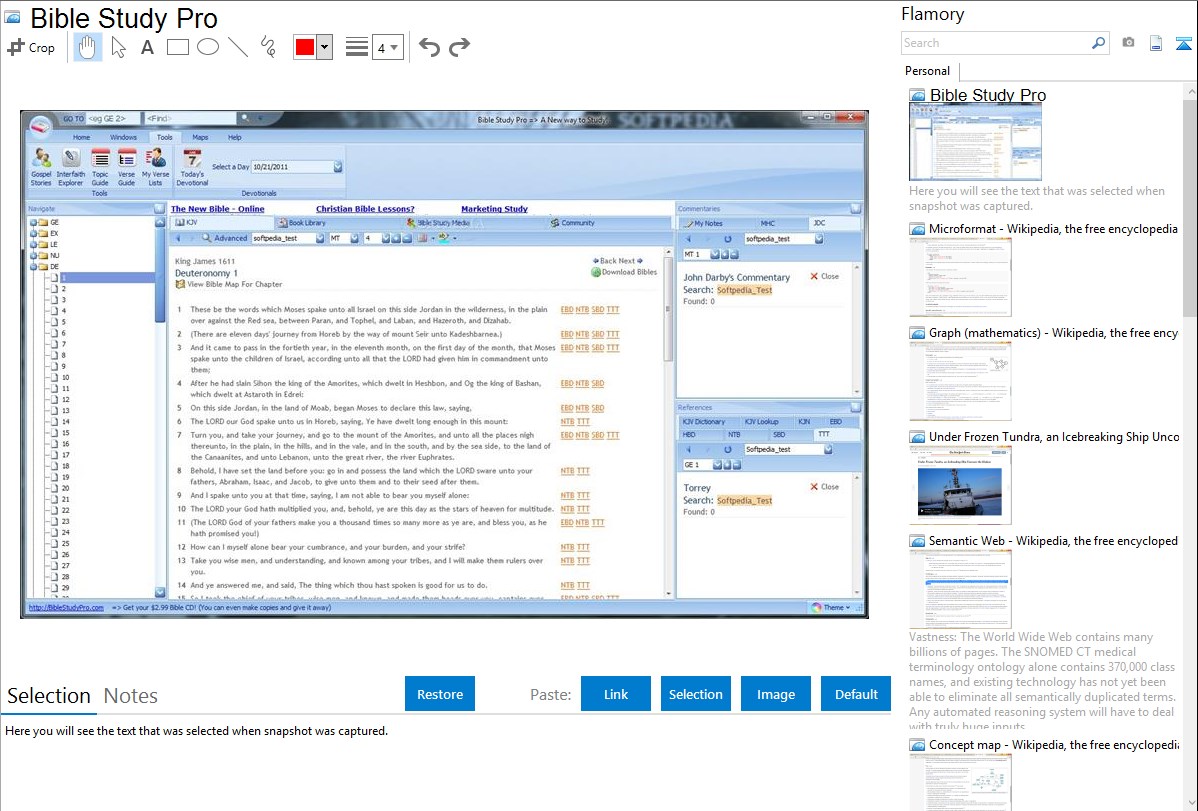Switch to the Community tab
Viewport: 1198px width, 811px height.
pyautogui.click(x=573, y=223)
